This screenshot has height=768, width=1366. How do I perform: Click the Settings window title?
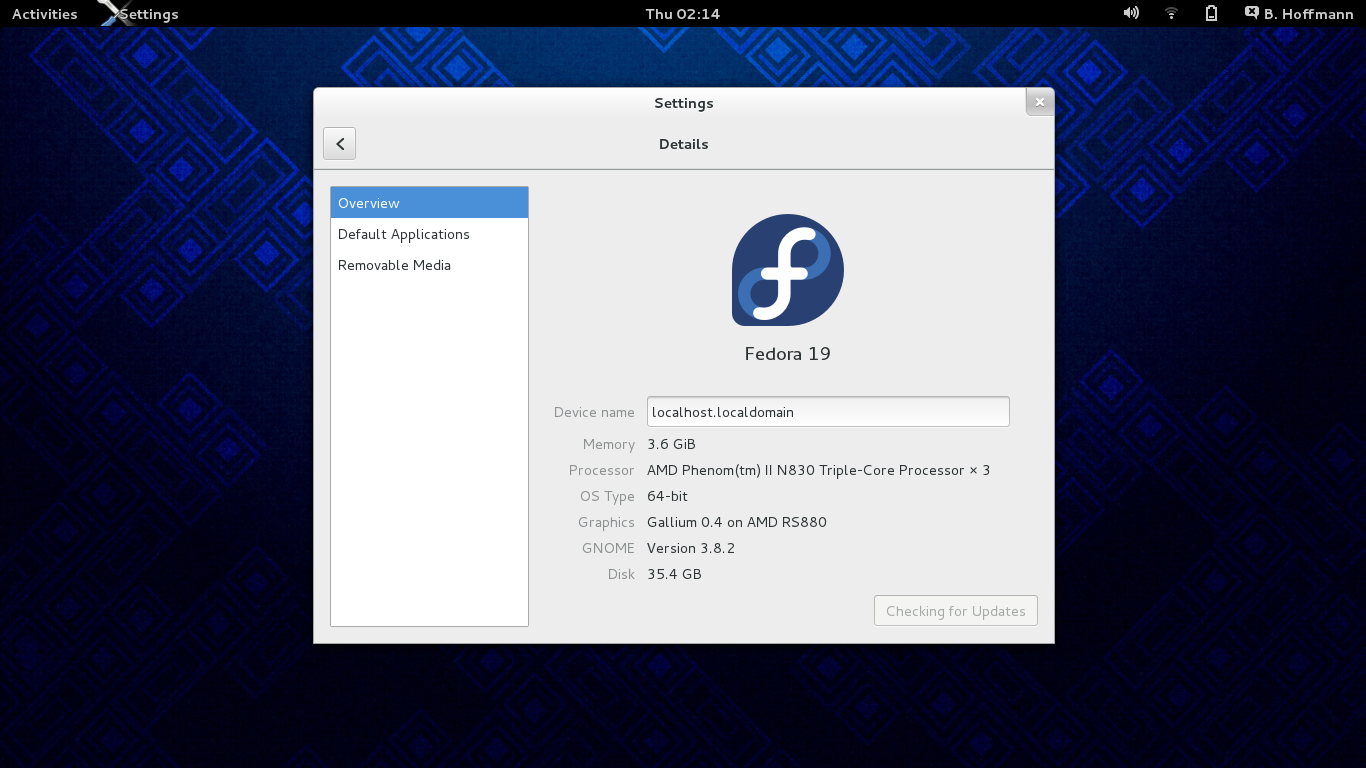tap(684, 103)
